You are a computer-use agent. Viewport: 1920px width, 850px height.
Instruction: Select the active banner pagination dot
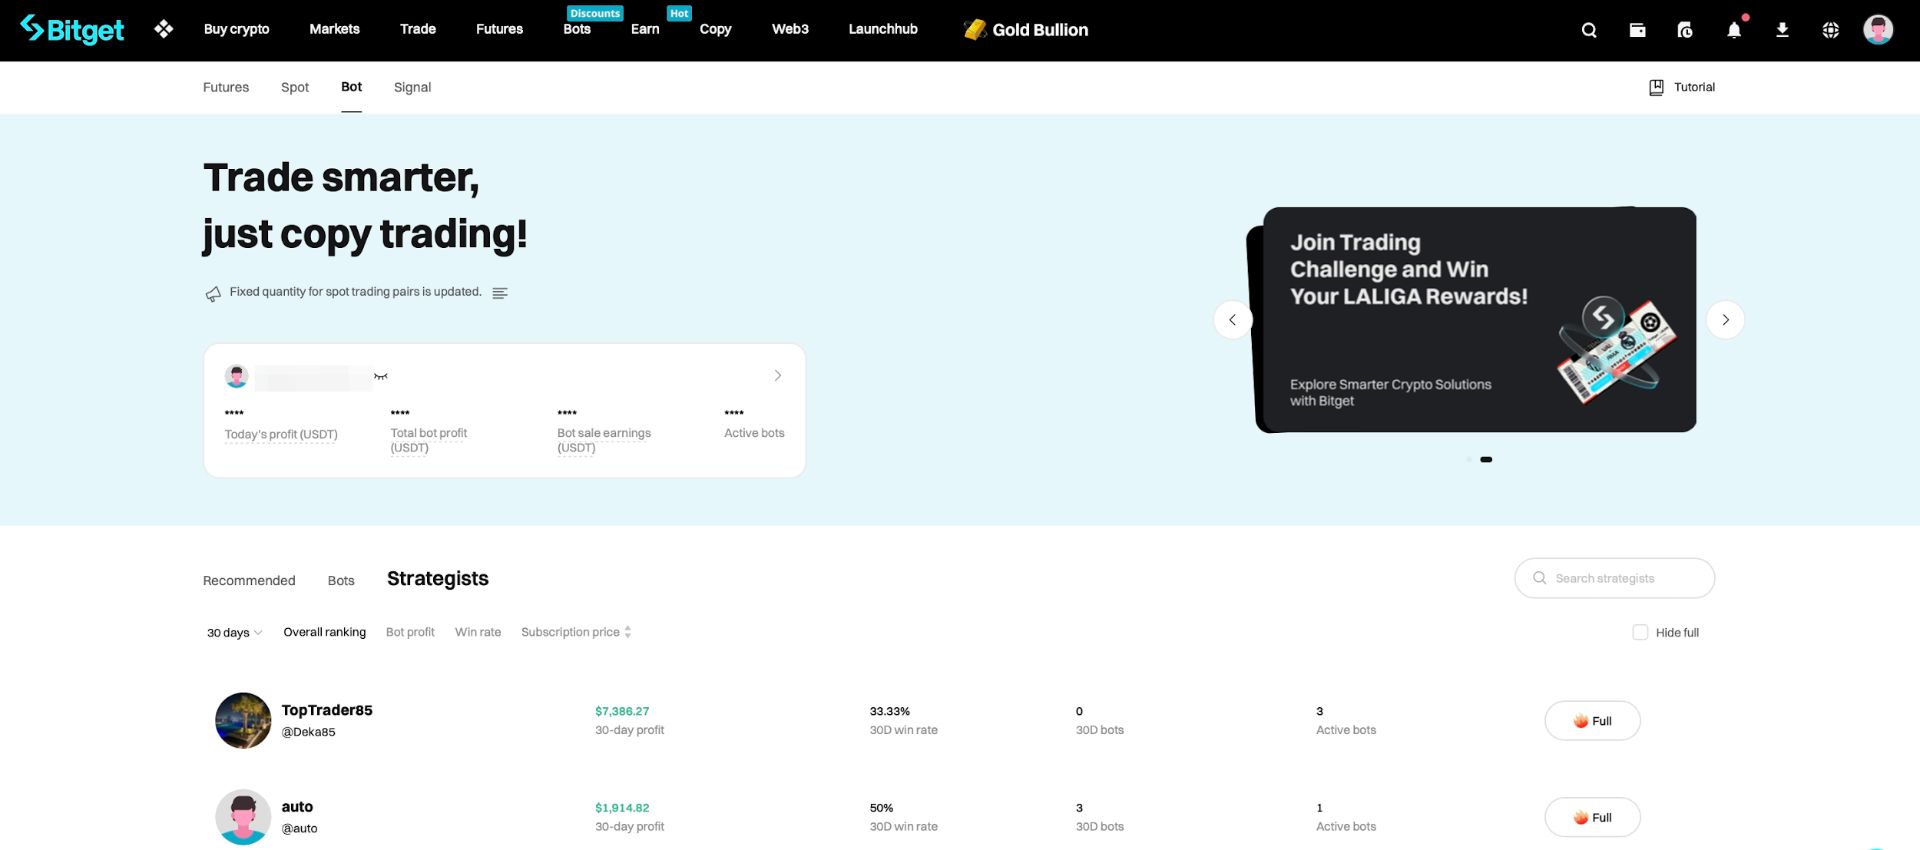[1486, 459]
